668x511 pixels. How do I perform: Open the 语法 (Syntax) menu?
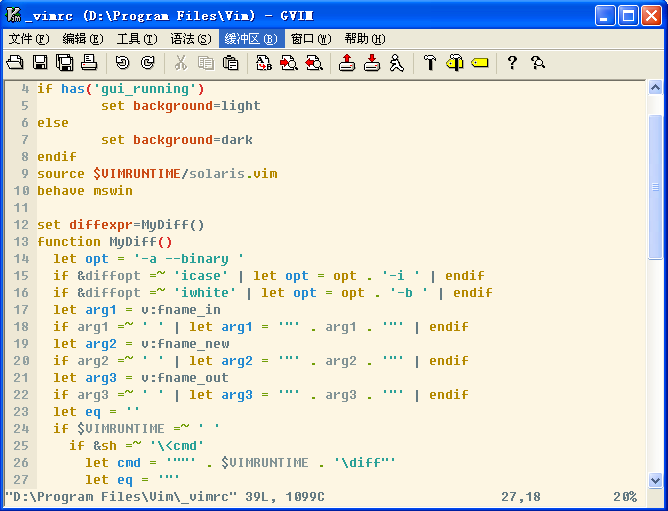pyautogui.click(x=190, y=38)
